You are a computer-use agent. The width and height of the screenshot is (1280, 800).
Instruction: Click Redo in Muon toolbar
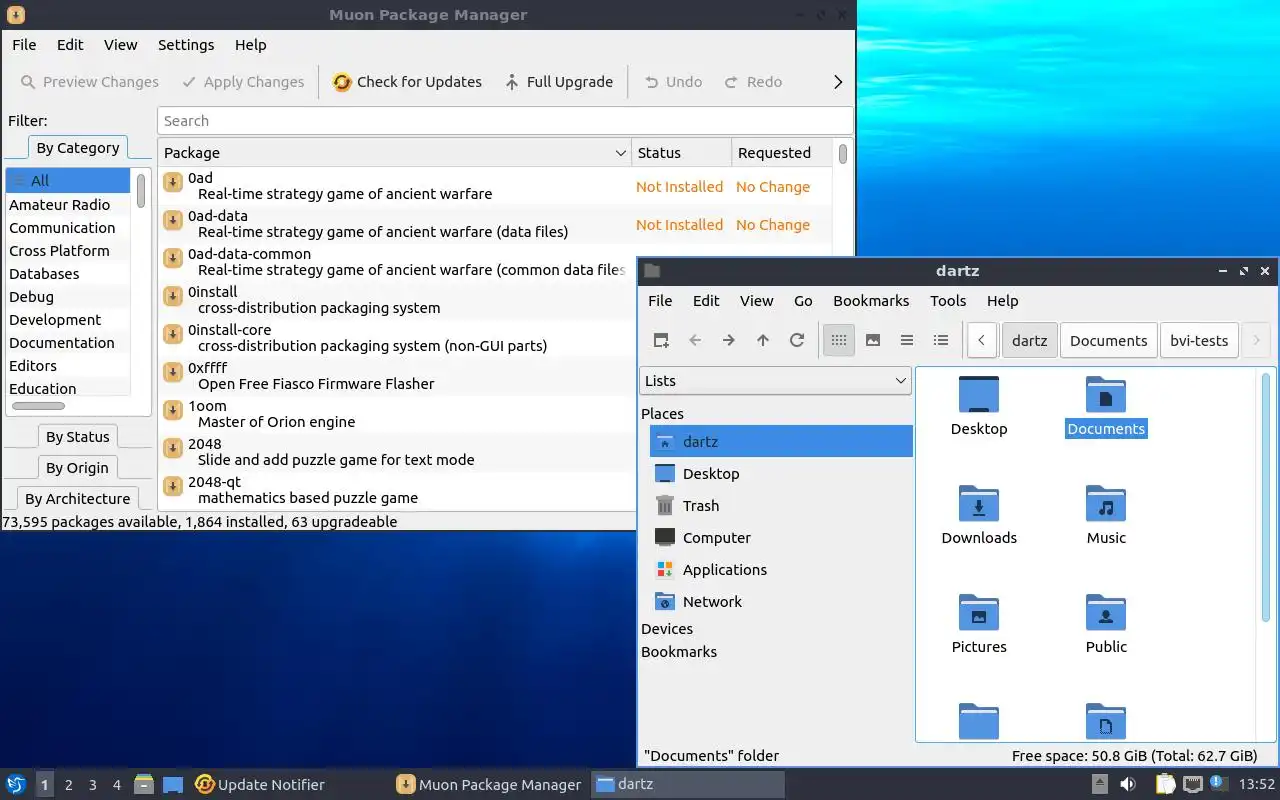point(753,82)
